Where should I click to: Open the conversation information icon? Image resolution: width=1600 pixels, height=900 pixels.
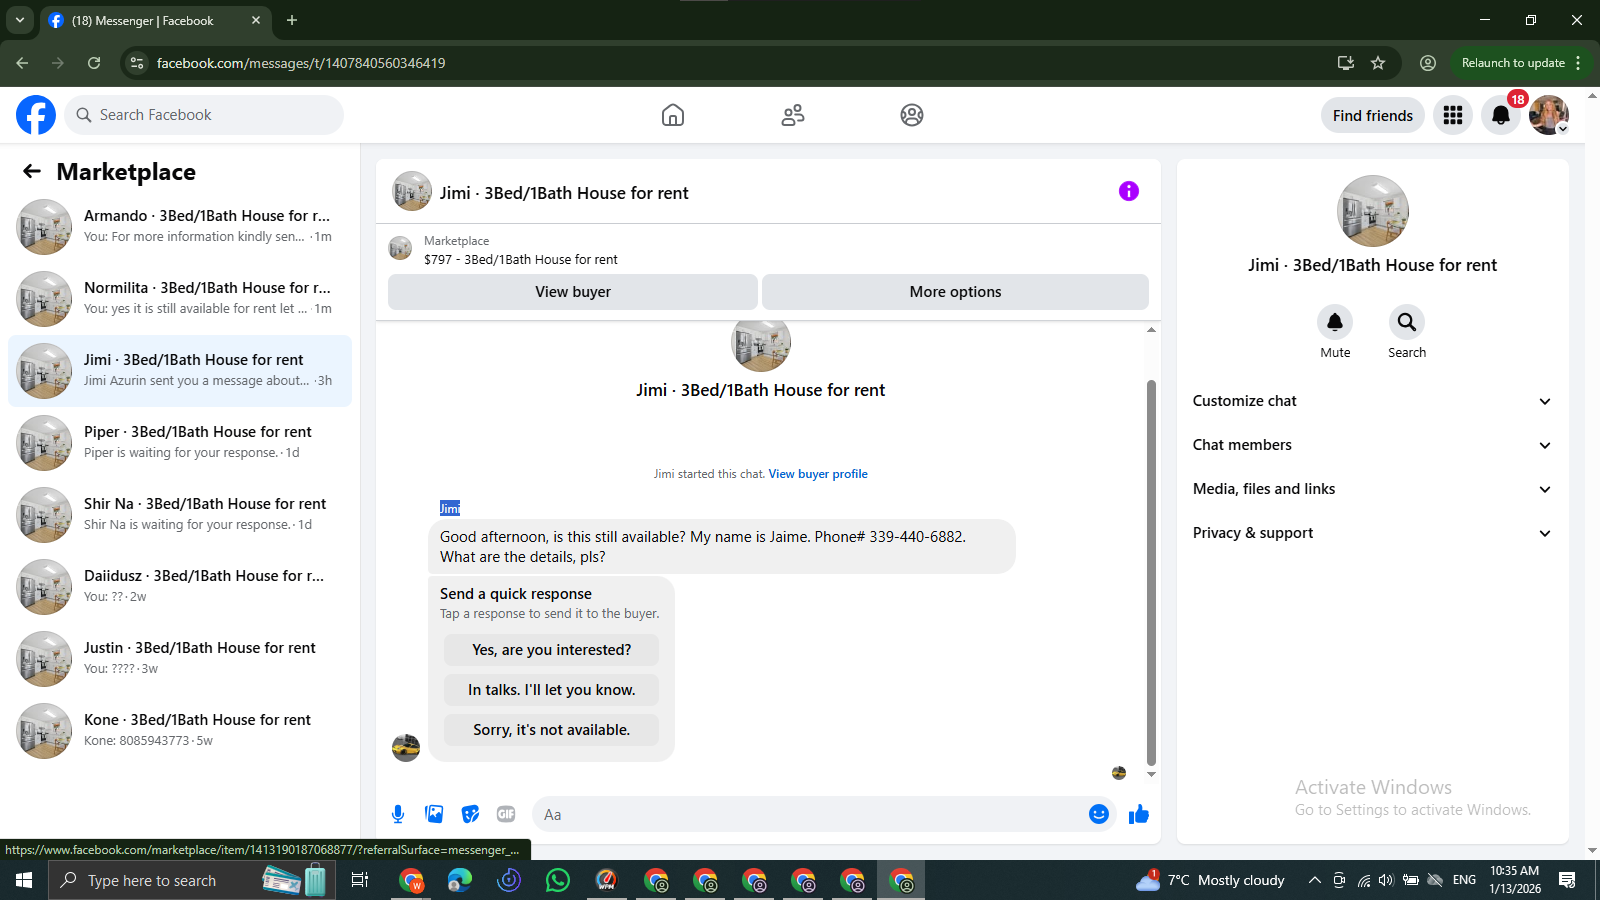(x=1129, y=191)
